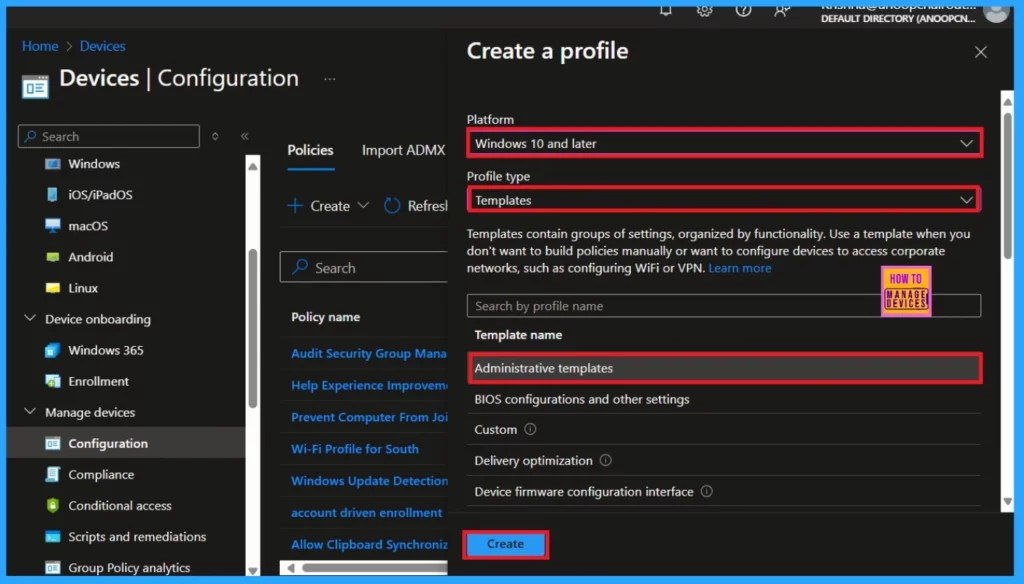
Task: Click the Android icon in sidebar
Action: pyautogui.click(x=53, y=257)
